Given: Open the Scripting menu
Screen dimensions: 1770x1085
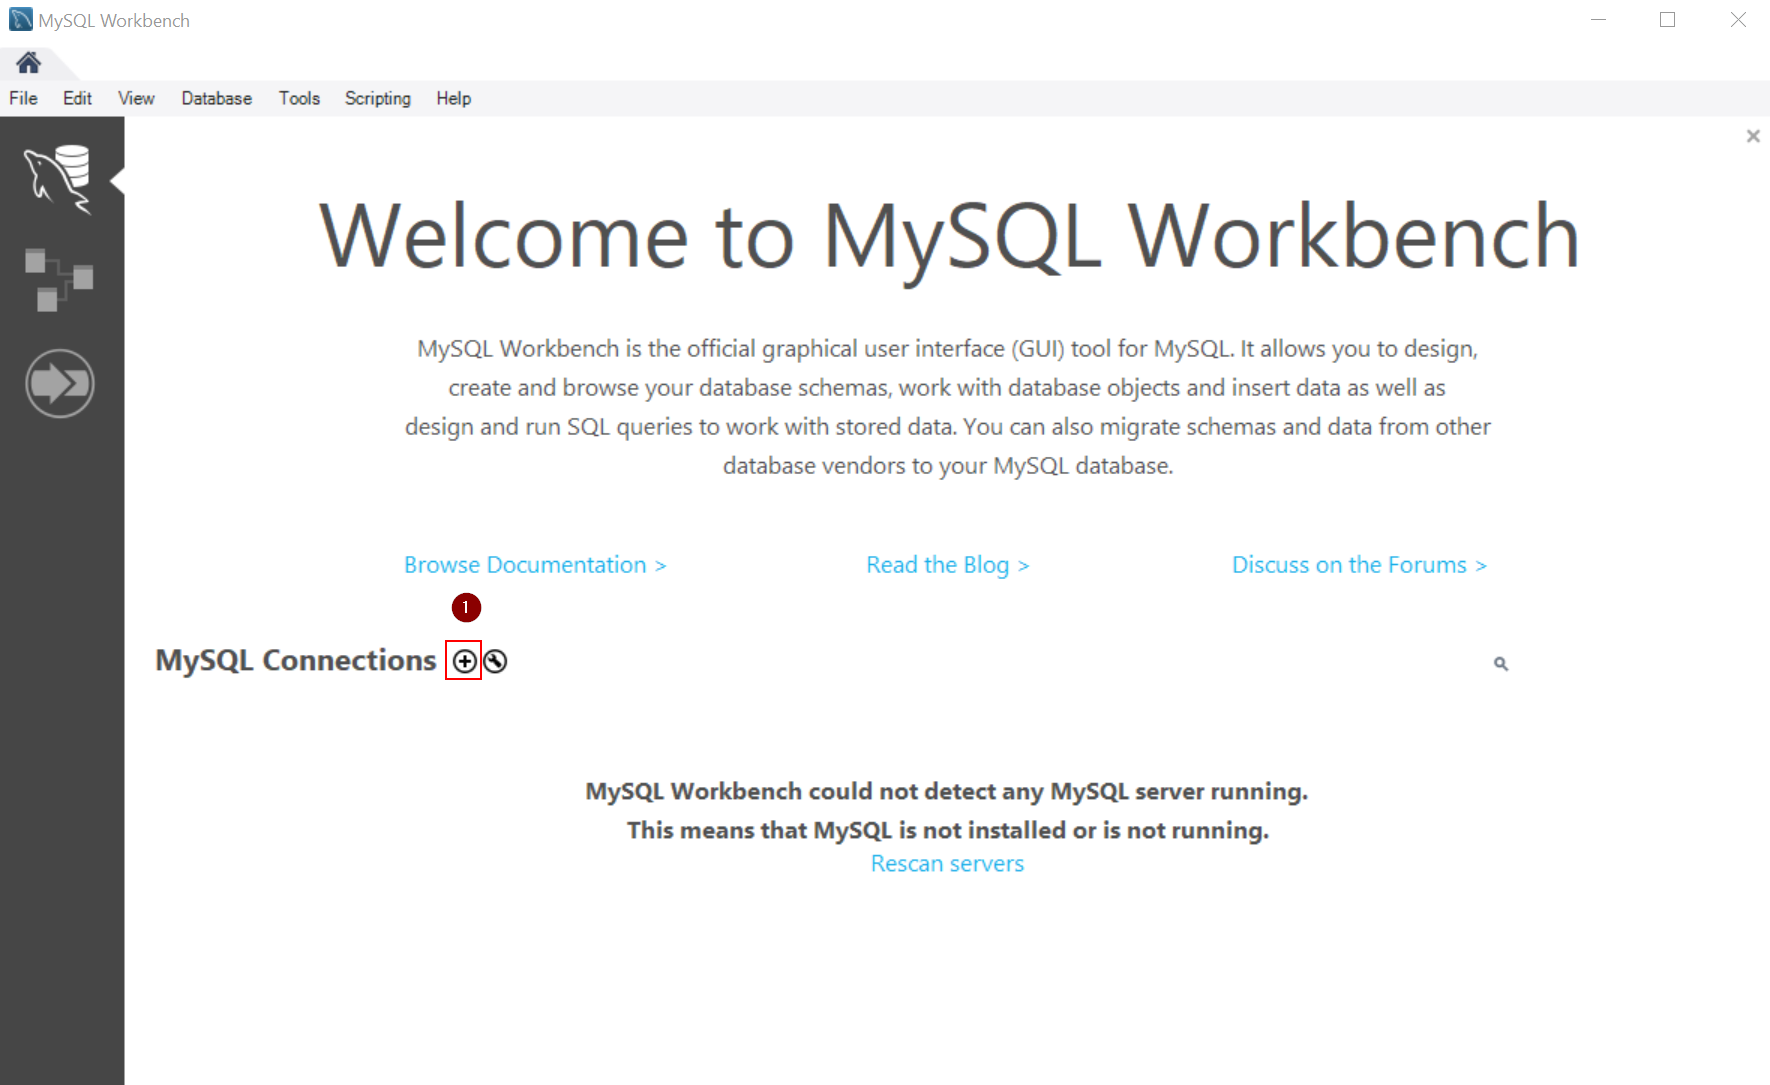Looking at the screenshot, I should tap(378, 98).
